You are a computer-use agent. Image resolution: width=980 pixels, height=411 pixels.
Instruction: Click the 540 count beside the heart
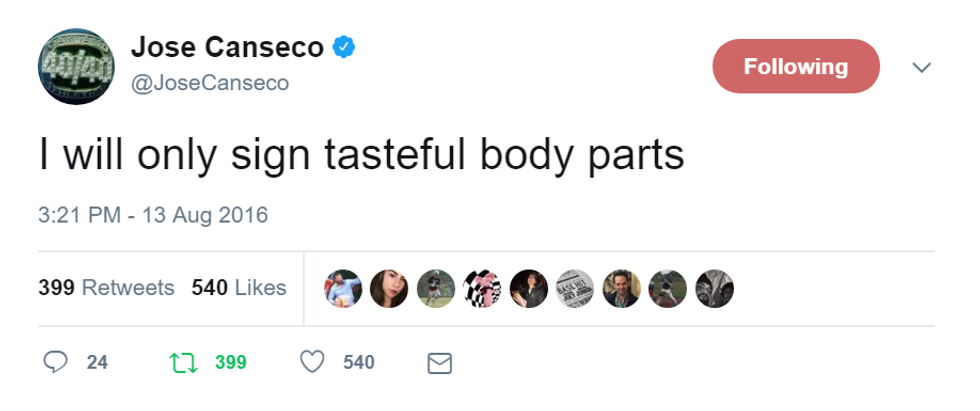tap(358, 362)
